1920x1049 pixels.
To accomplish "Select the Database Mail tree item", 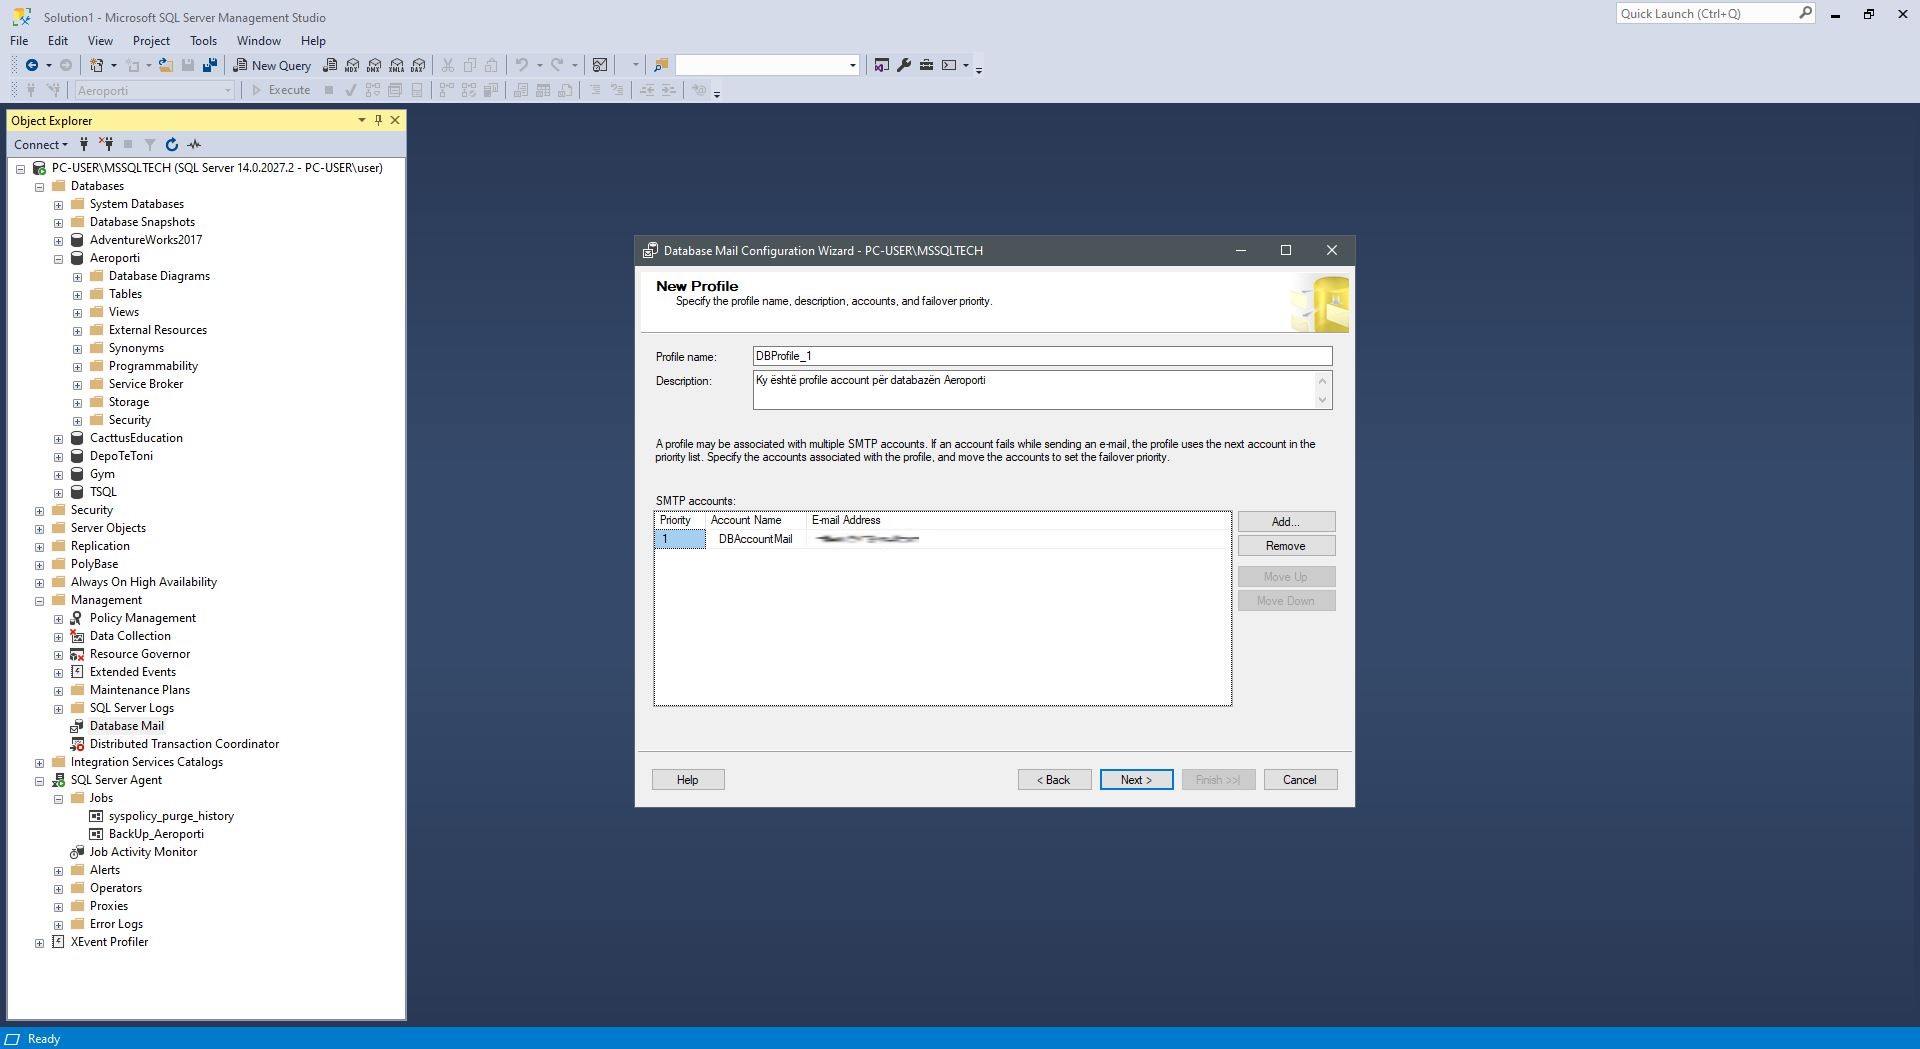I will pyautogui.click(x=126, y=726).
